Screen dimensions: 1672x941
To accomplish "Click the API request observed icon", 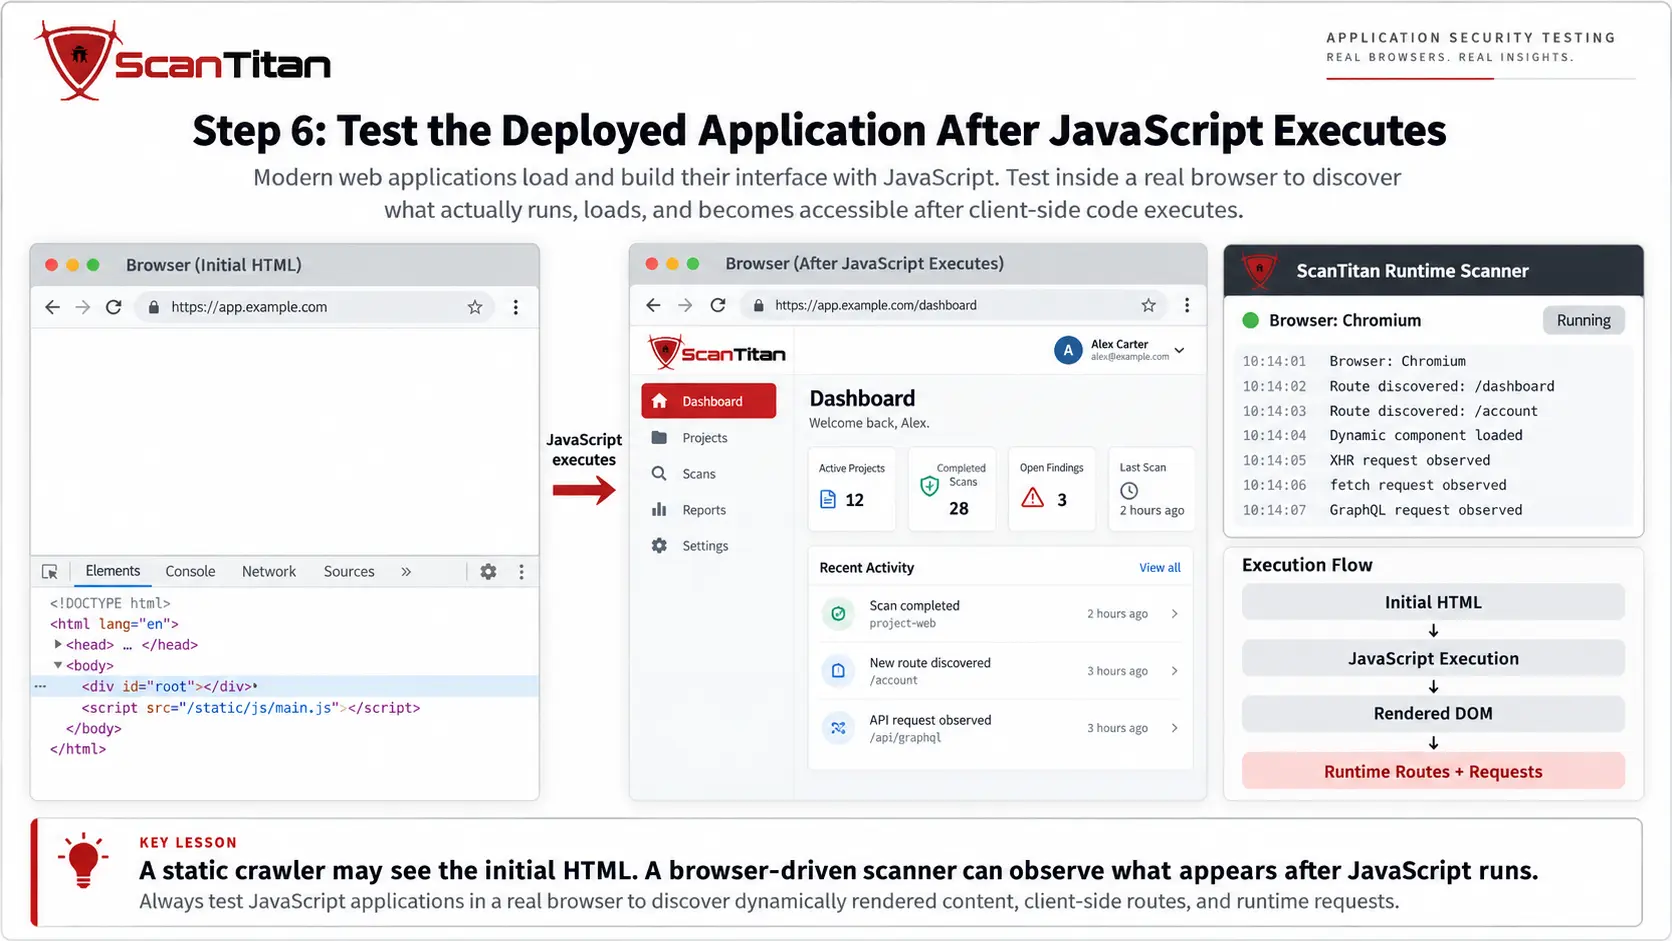I will (x=838, y=728).
